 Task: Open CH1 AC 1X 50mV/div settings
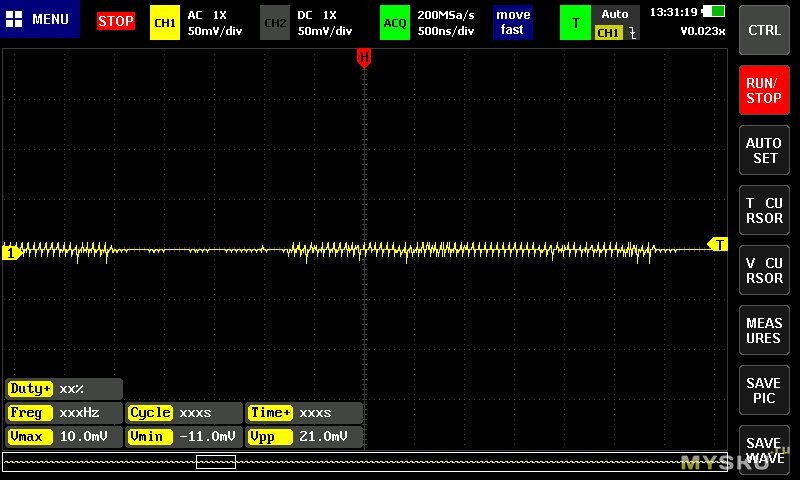[x=214, y=23]
